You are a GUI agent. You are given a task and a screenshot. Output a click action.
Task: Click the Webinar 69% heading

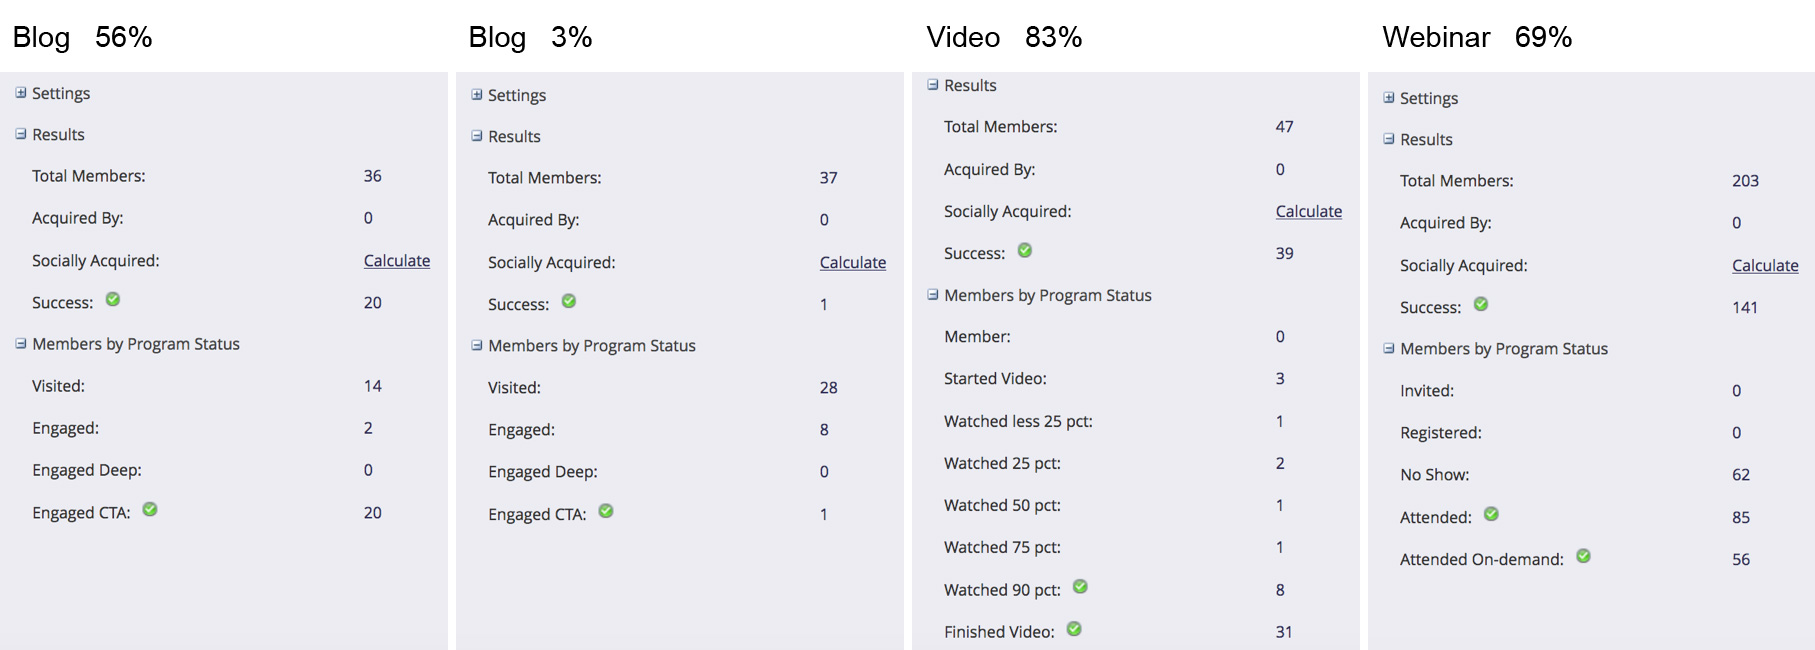point(1477,38)
